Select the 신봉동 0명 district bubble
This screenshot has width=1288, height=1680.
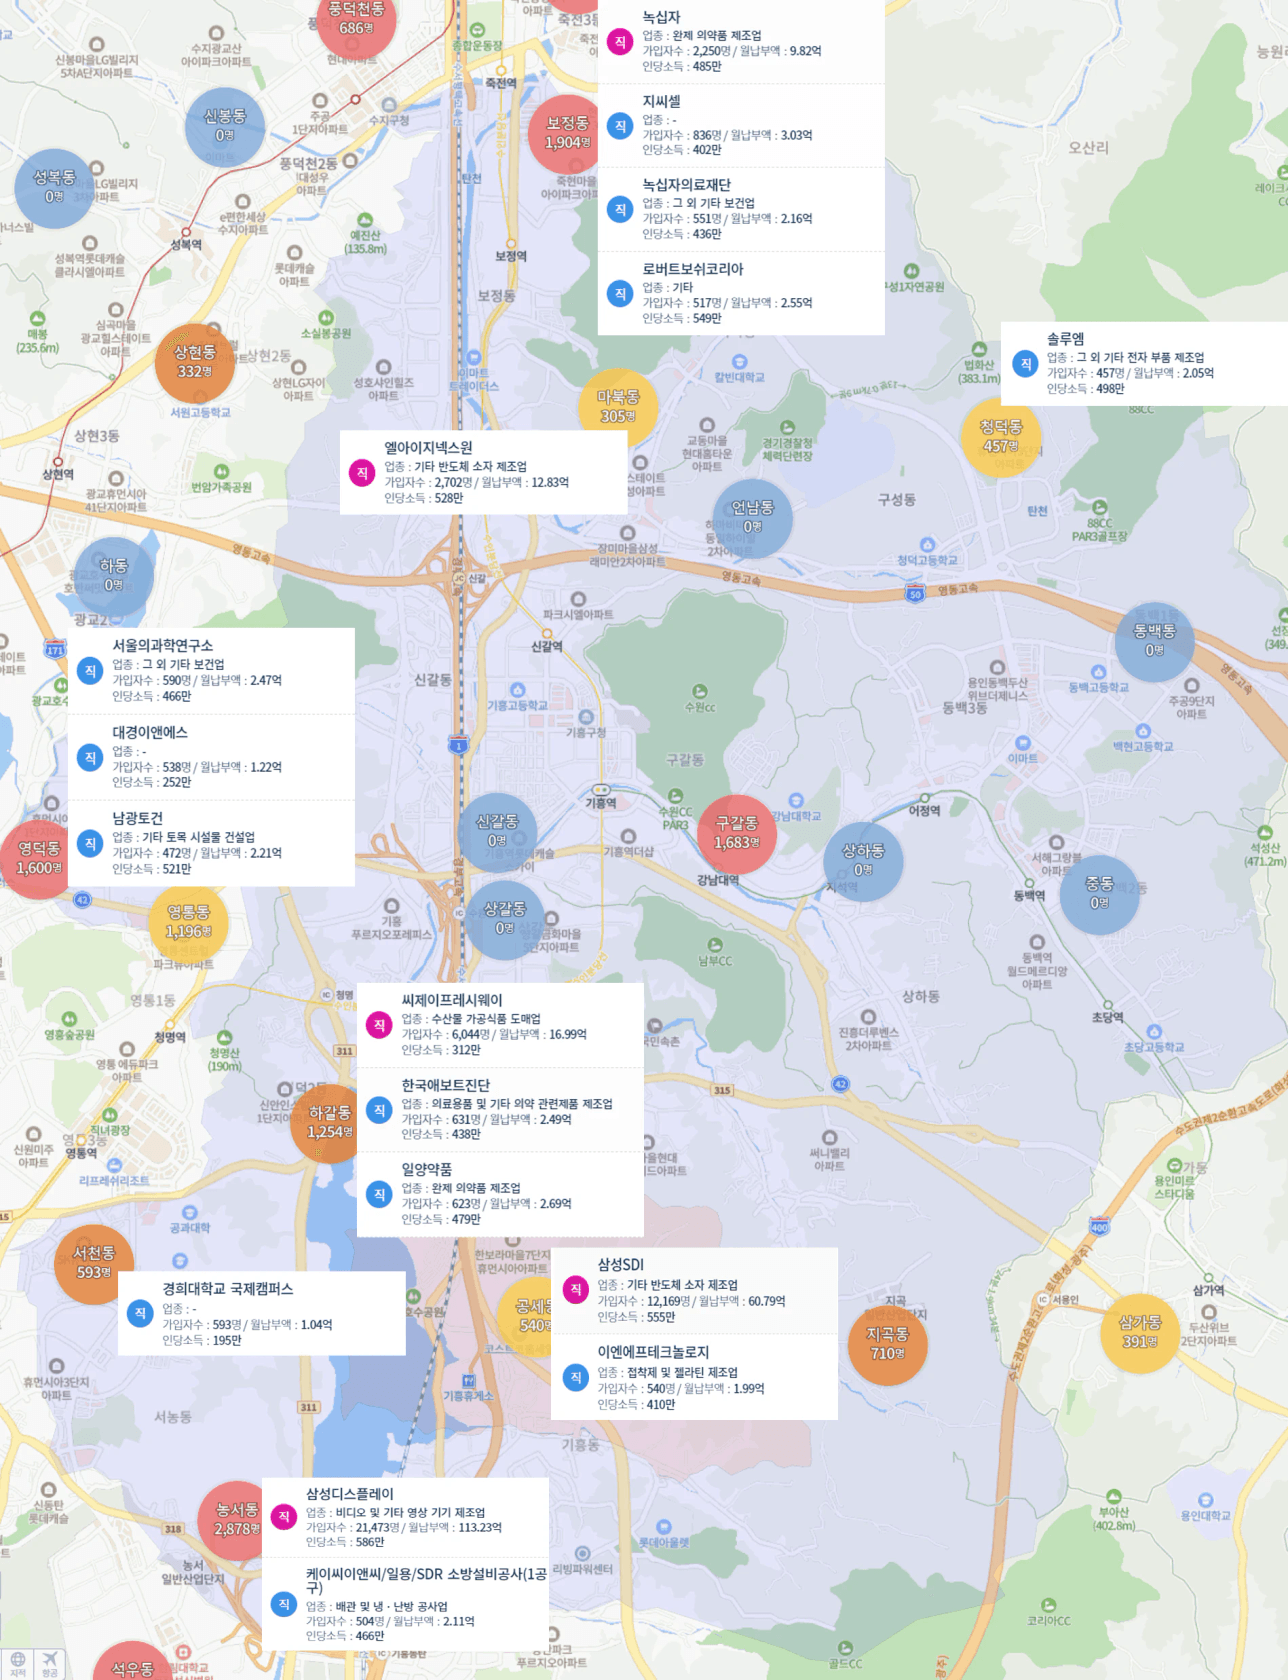(x=225, y=126)
